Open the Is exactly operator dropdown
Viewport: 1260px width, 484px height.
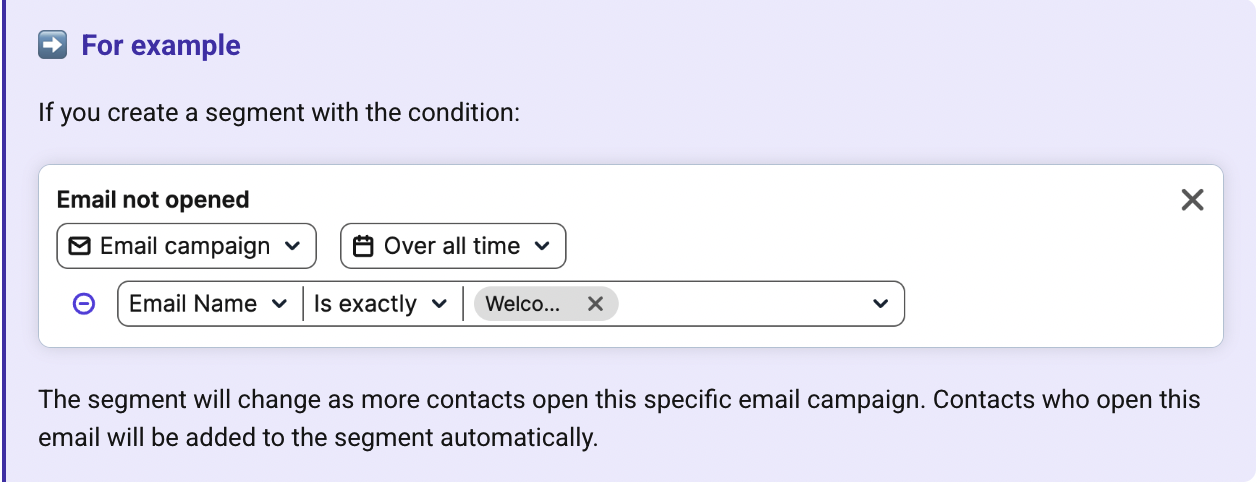coord(381,304)
